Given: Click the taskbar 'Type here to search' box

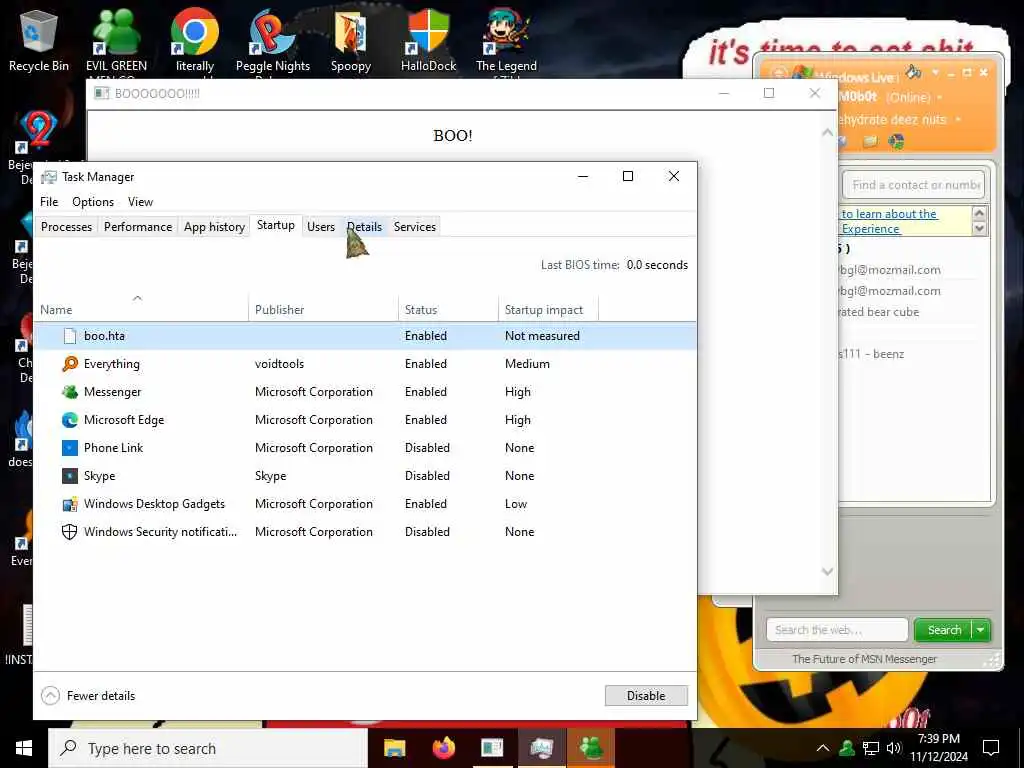Looking at the screenshot, I should [x=209, y=748].
